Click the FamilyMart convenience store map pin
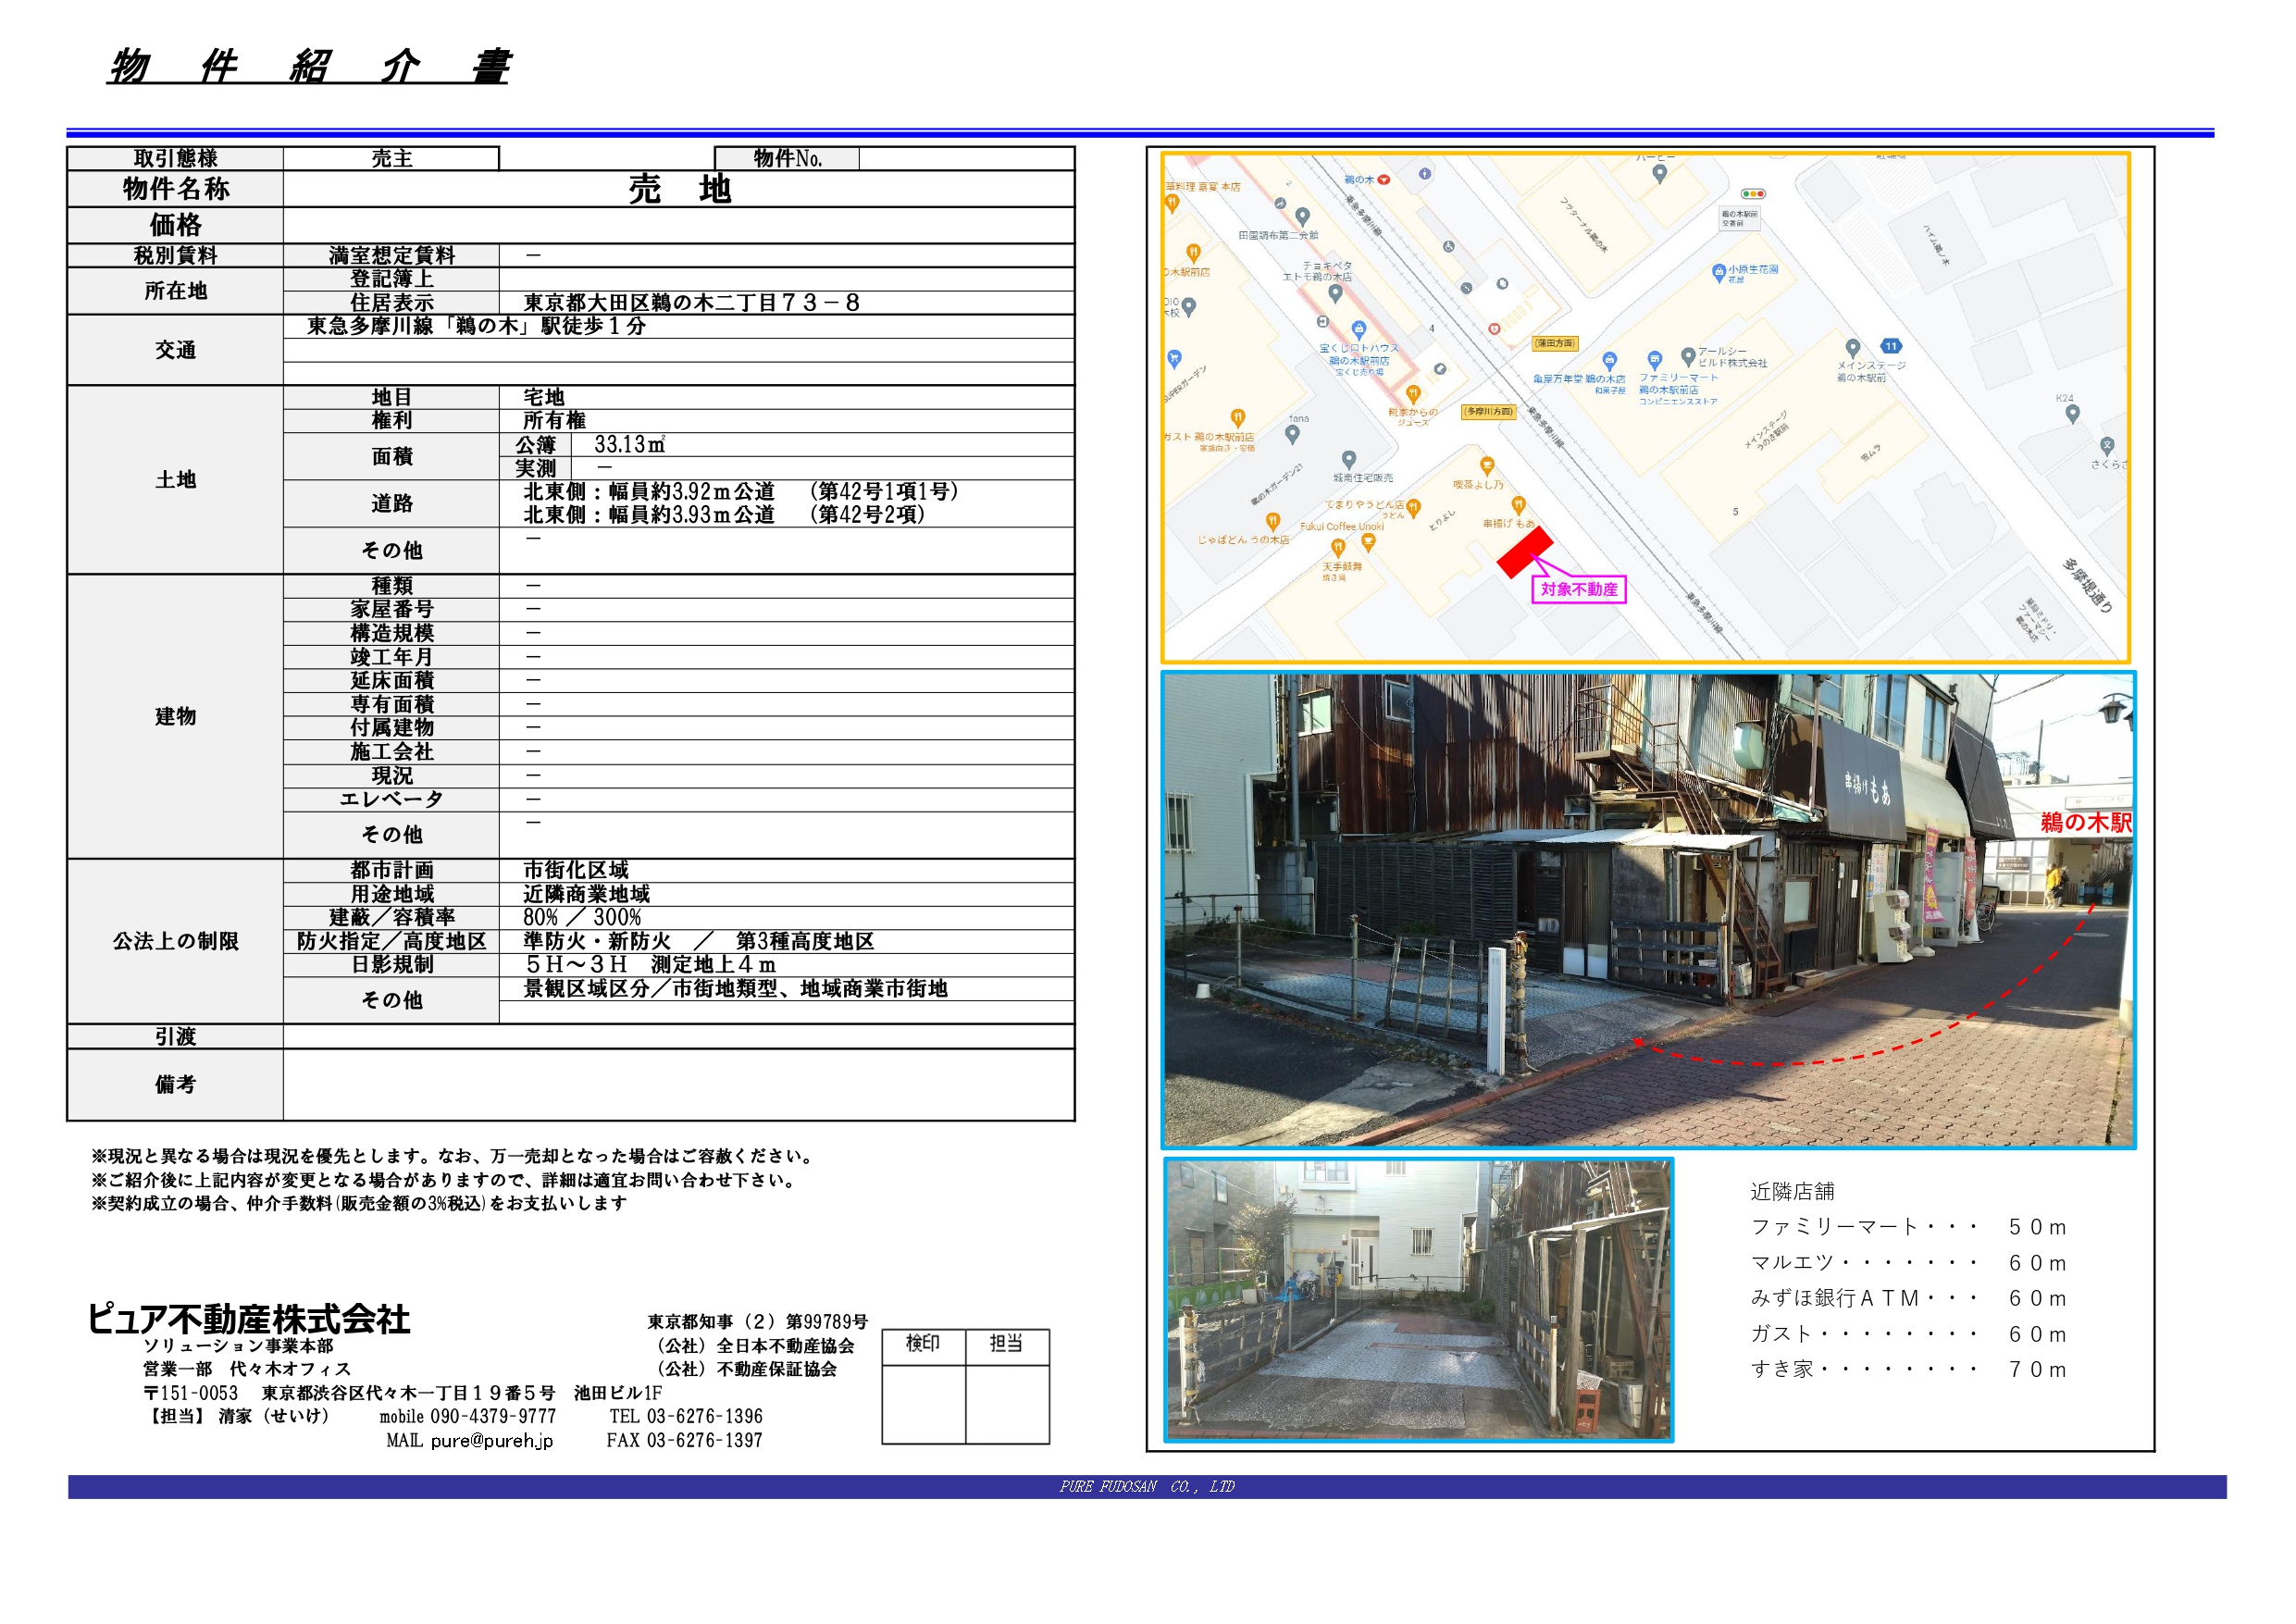Screen dimensions: 2296x1624 coord(1655,359)
